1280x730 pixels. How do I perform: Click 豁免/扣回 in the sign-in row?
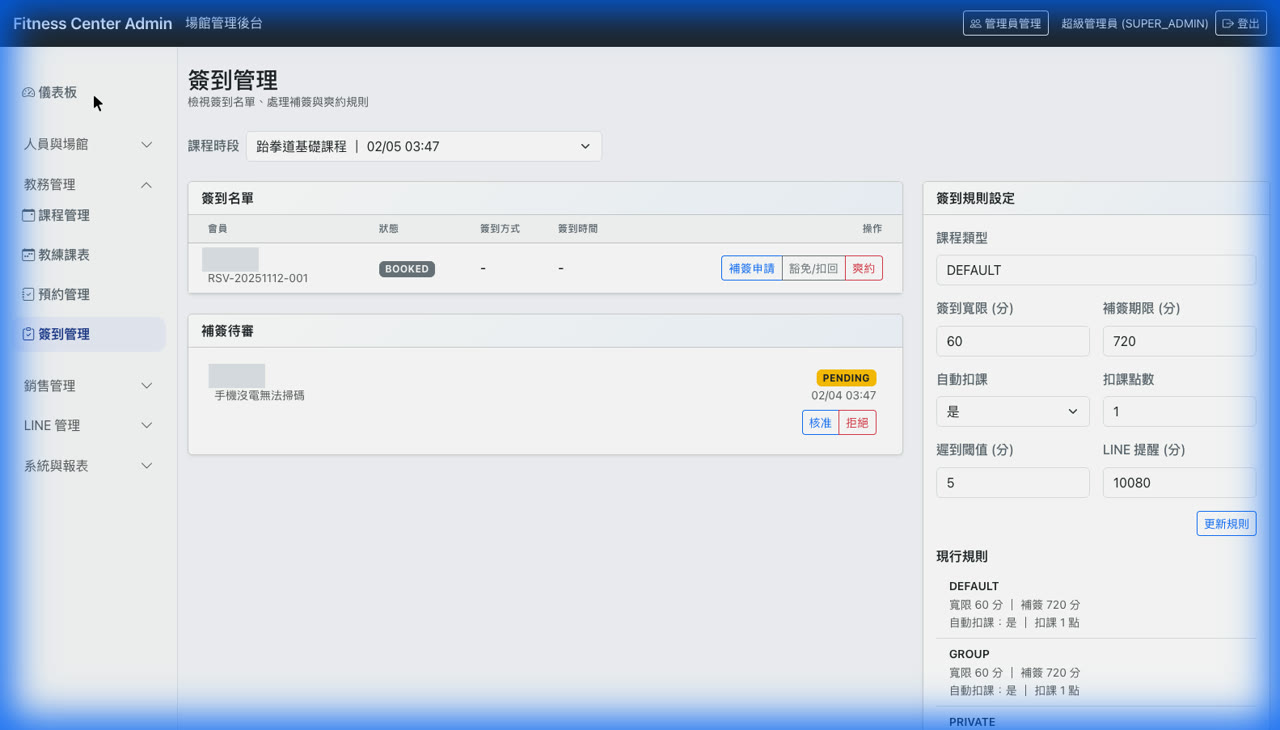(x=814, y=268)
